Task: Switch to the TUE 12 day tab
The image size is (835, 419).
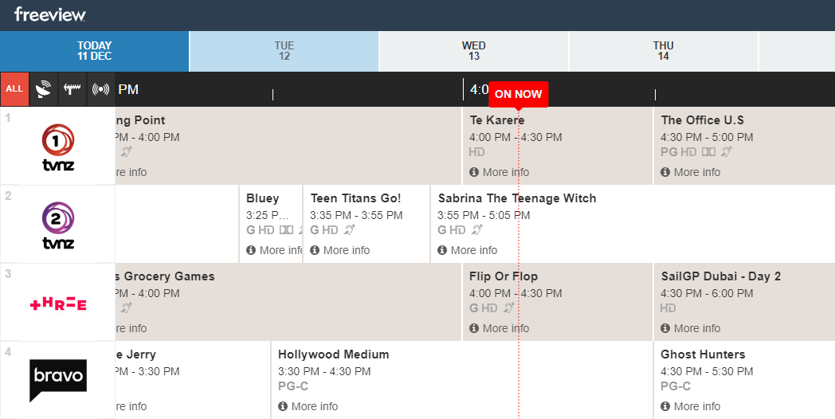Action: coord(284,51)
